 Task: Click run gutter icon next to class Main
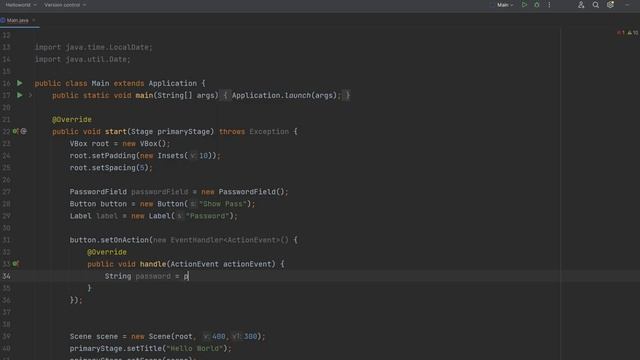[20, 83]
